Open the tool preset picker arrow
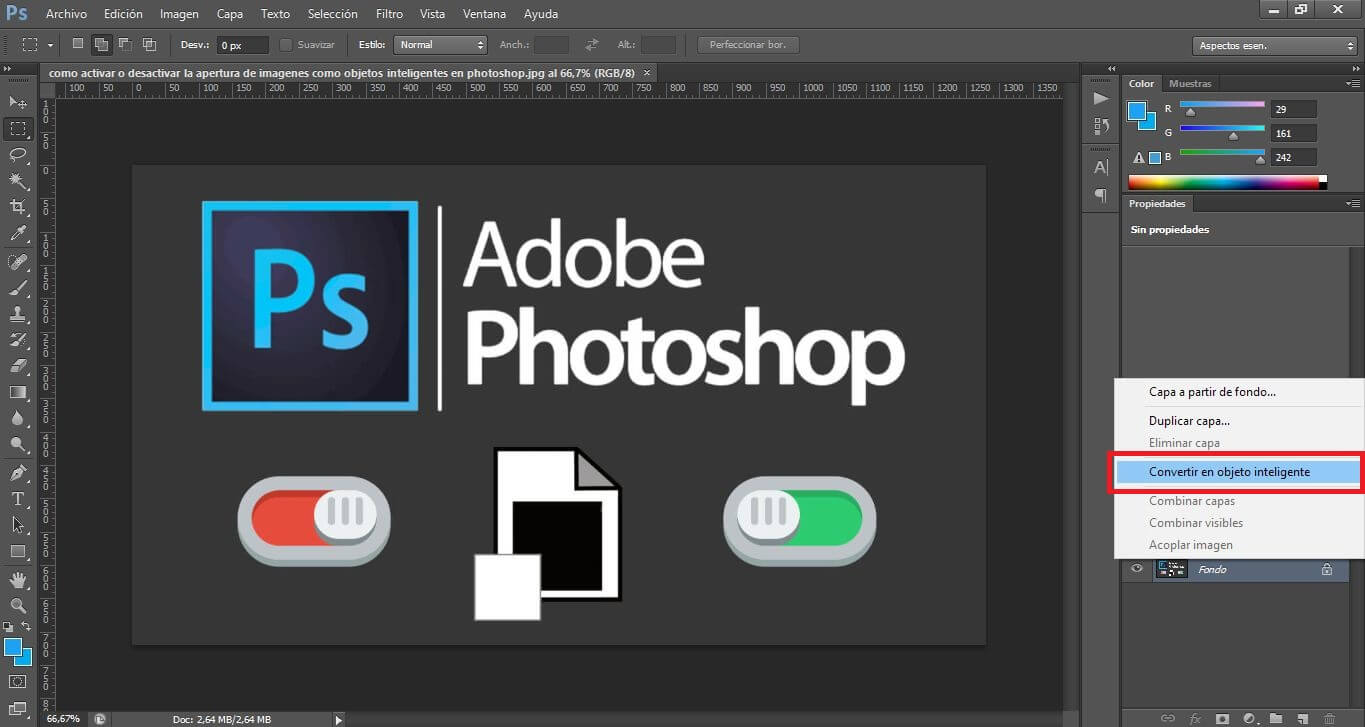 coord(51,45)
